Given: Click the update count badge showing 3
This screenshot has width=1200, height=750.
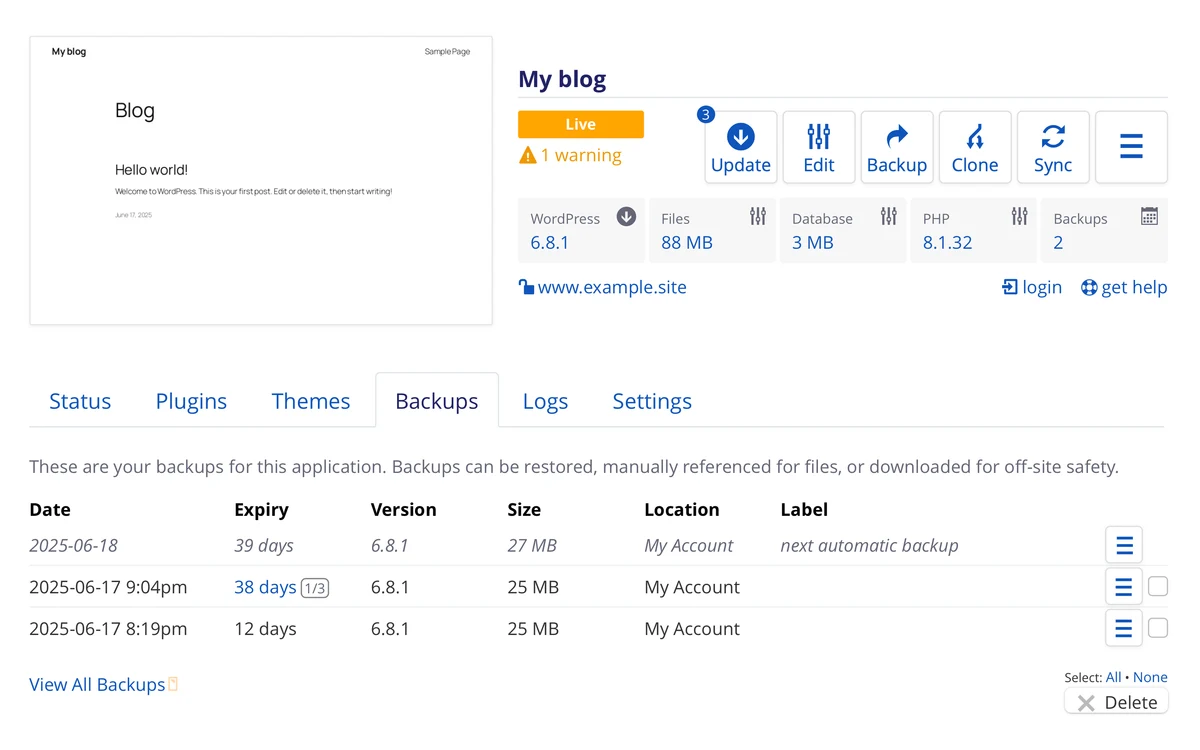Looking at the screenshot, I should pos(706,115).
